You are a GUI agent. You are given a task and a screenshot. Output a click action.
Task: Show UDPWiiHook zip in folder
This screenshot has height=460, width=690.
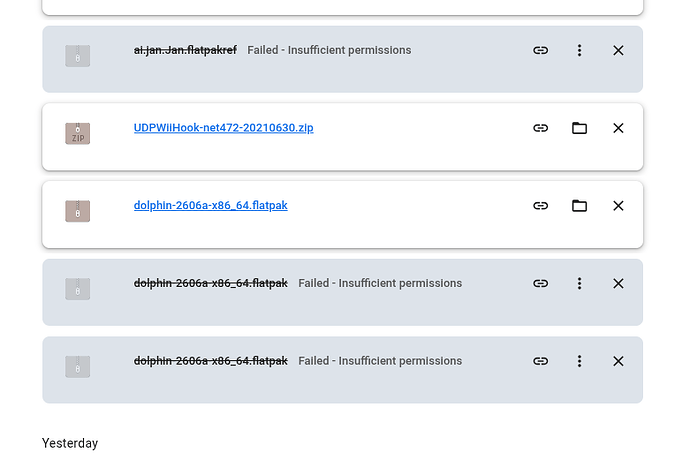click(579, 128)
